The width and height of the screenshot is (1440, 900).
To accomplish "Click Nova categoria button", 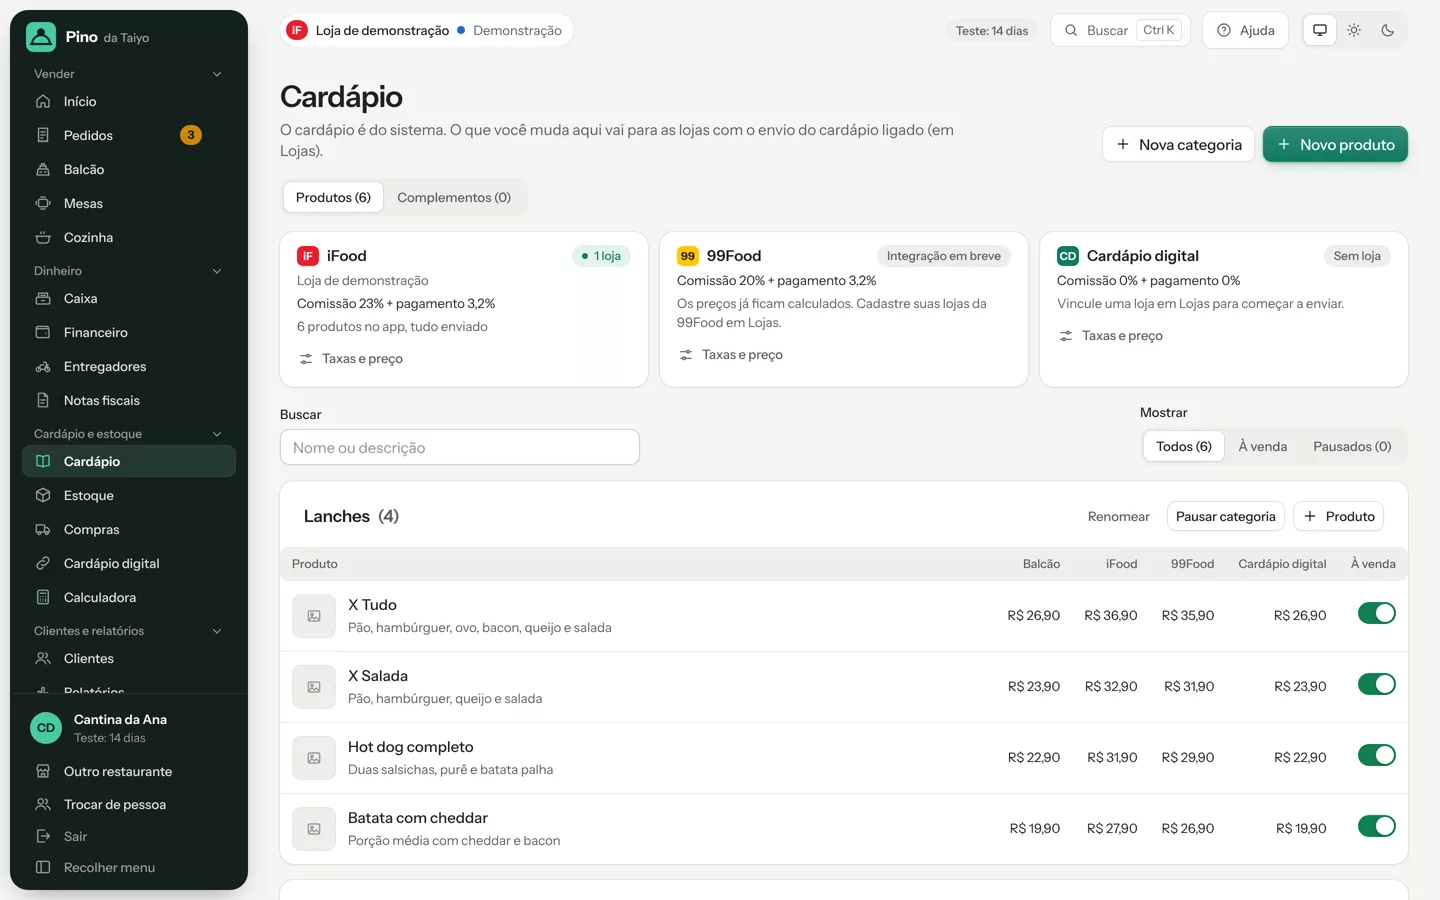I will tap(1179, 144).
